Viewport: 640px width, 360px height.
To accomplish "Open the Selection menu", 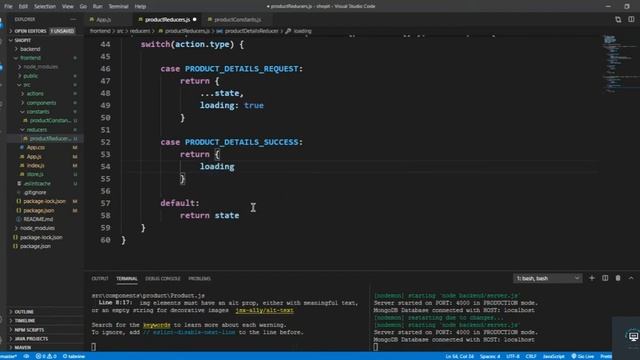I will point(45,7).
